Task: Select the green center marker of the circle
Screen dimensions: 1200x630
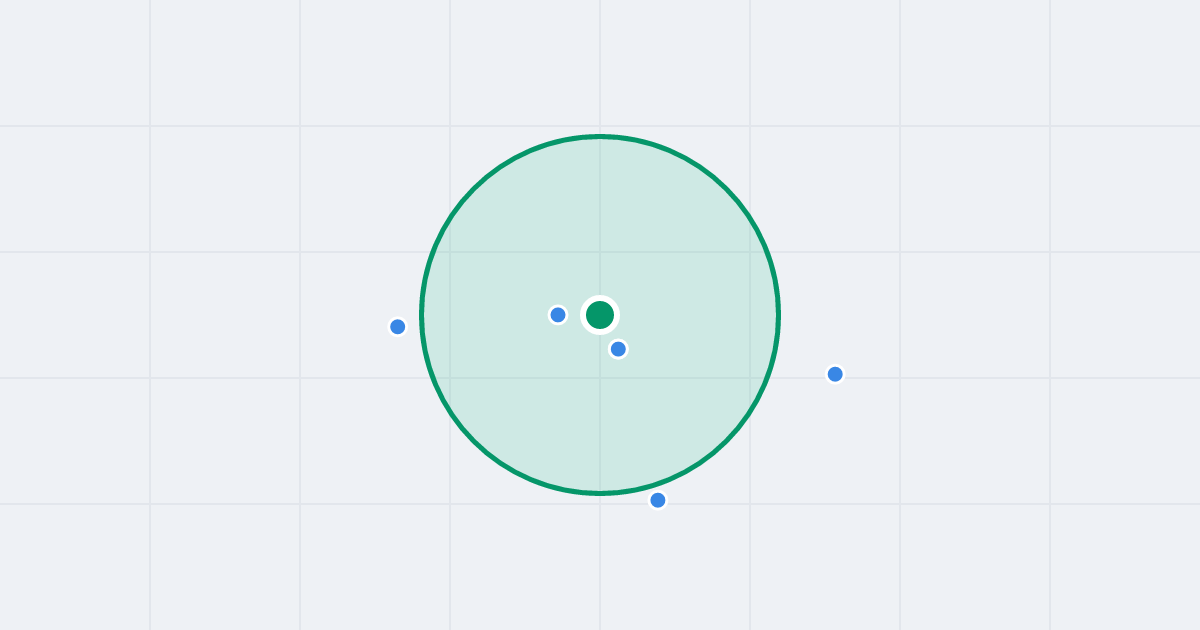Action: point(600,315)
